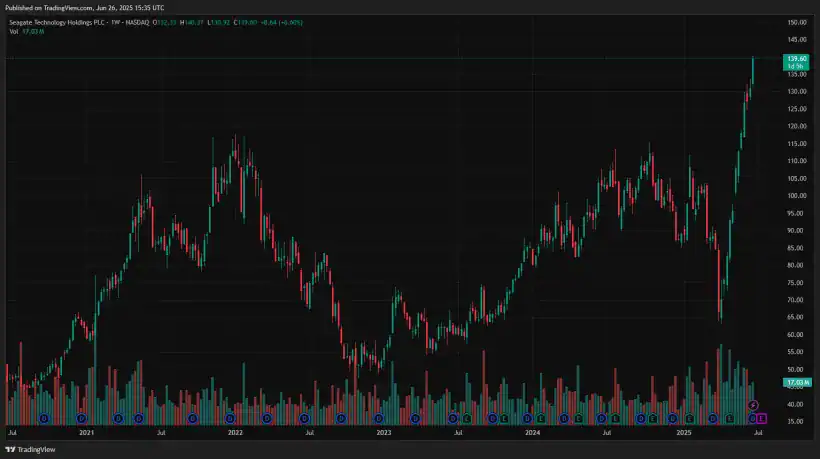This screenshot has height=459, width=820.
Task: Click the Vol indicator label
Action: 14,32
